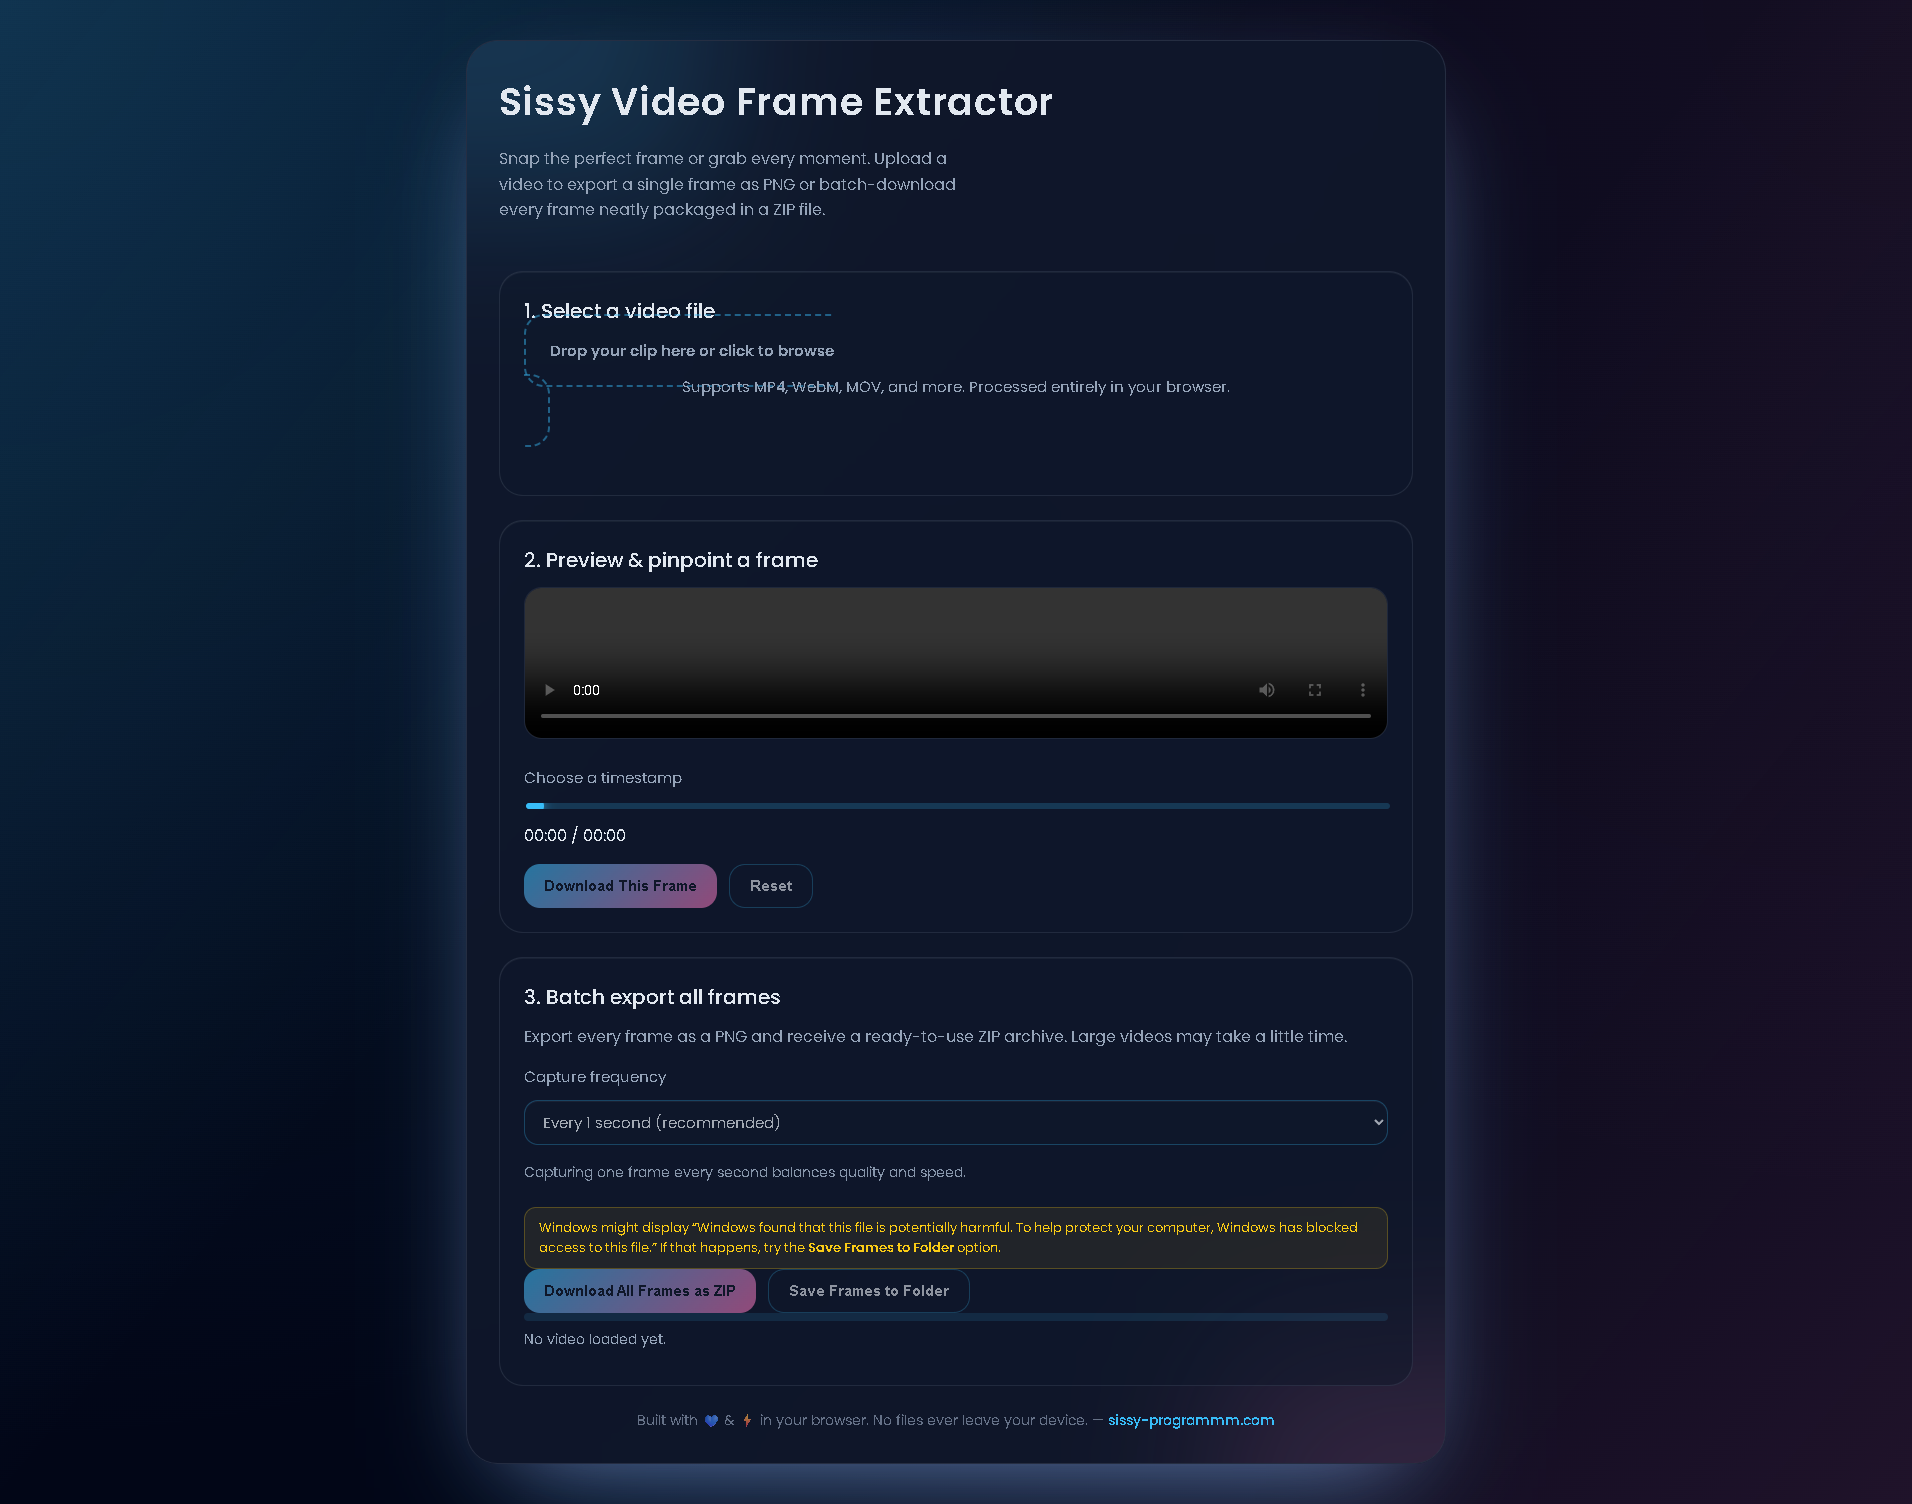Viewport: 1912px width, 1504px height.
Task: Click the video player progress bar
Action: click(x=956, y=716)
